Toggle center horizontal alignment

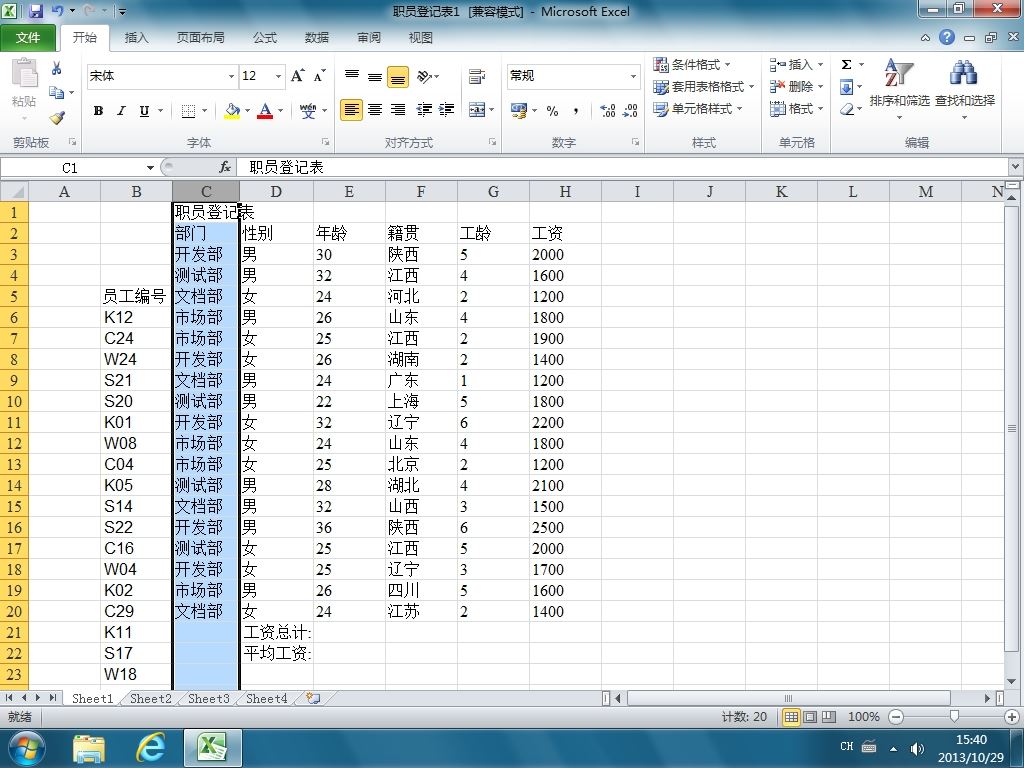pos(375,110)
